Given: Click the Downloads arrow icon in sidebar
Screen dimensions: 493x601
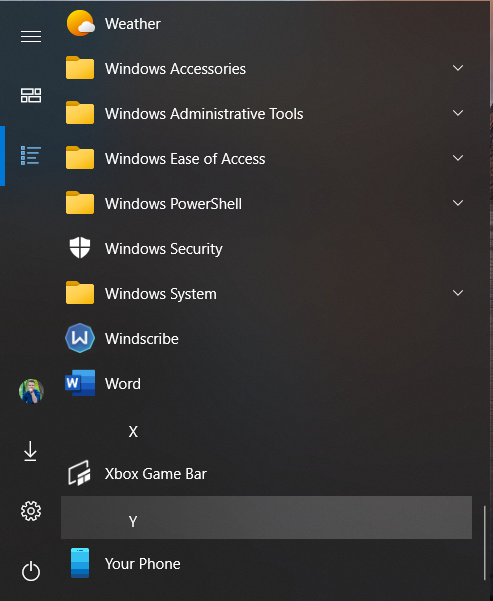Looking at the screenshot, I should 30,451.
